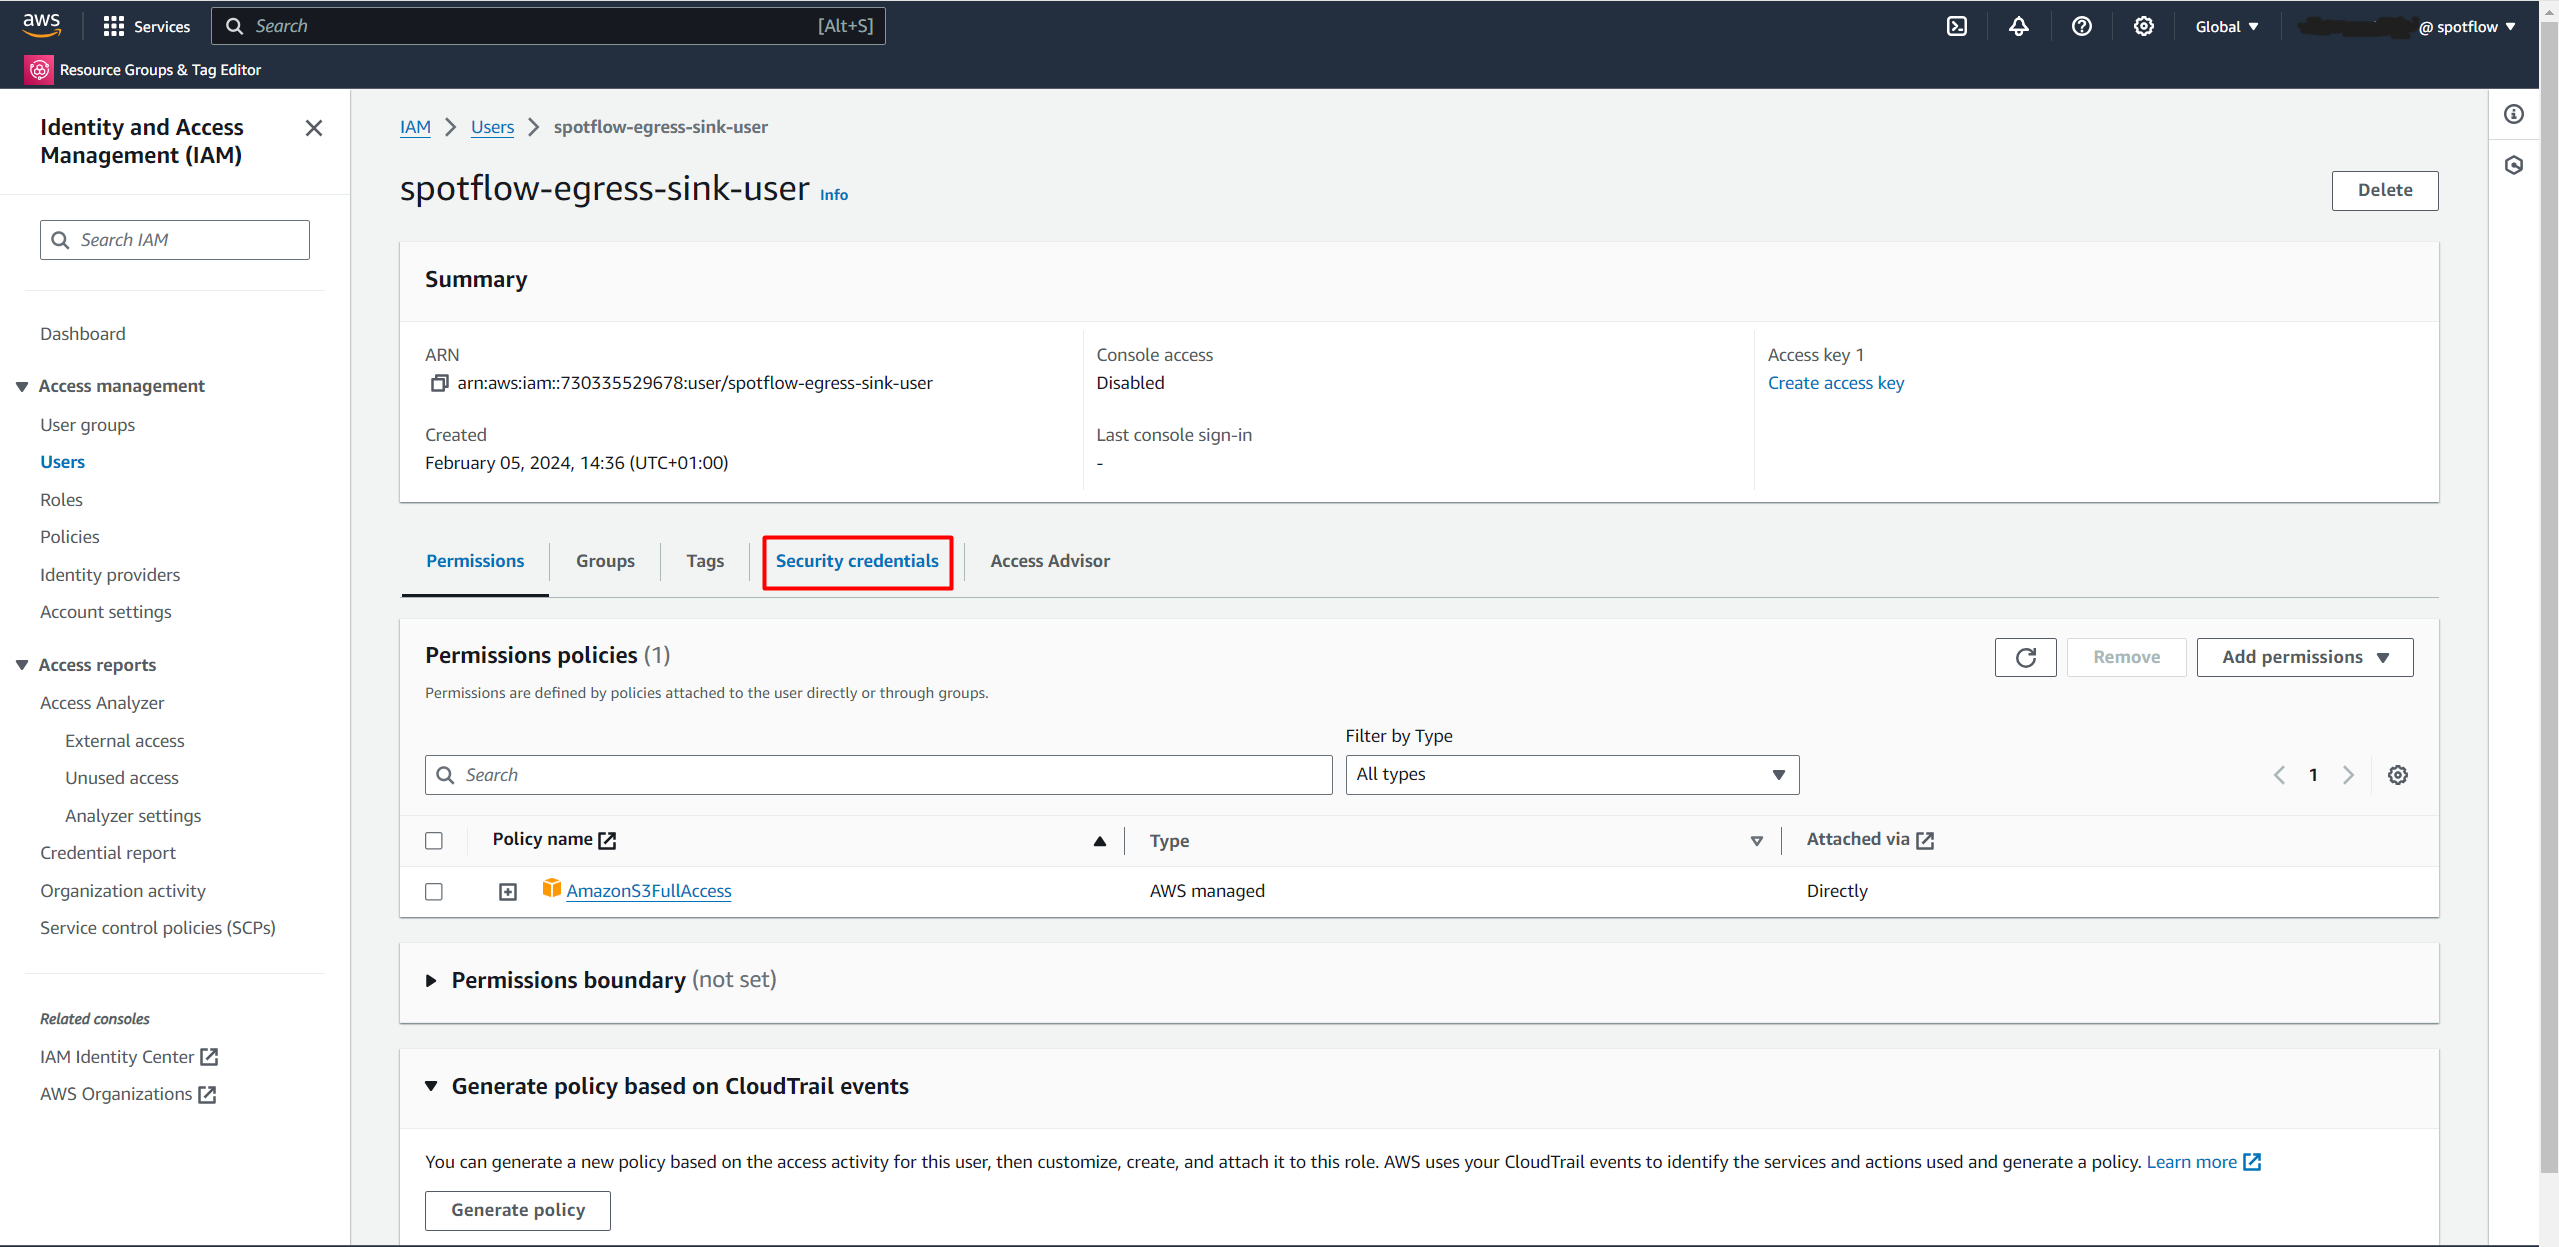
Task: Open the Add permissions dropdown
Action: (x=2304, y=657)
